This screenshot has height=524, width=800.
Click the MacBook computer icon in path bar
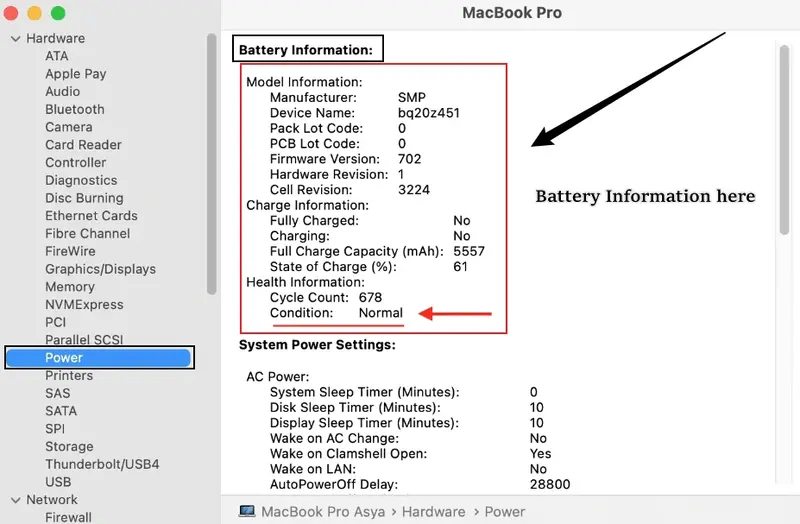(x=247, y=511)
